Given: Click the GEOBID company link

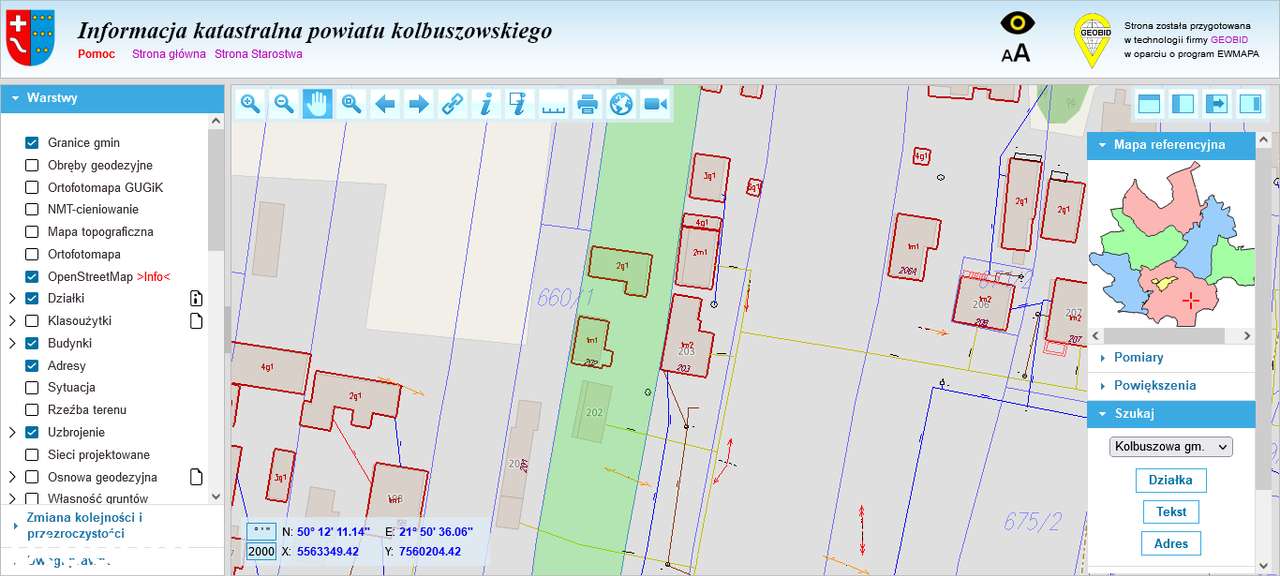Looking at the screenshot, I should pyautogui.click(x=1230, y=39).
